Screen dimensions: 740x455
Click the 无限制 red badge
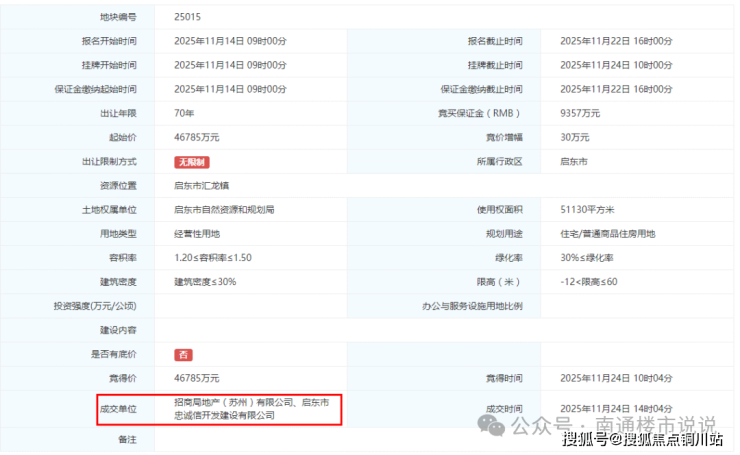tap(192, 162)
